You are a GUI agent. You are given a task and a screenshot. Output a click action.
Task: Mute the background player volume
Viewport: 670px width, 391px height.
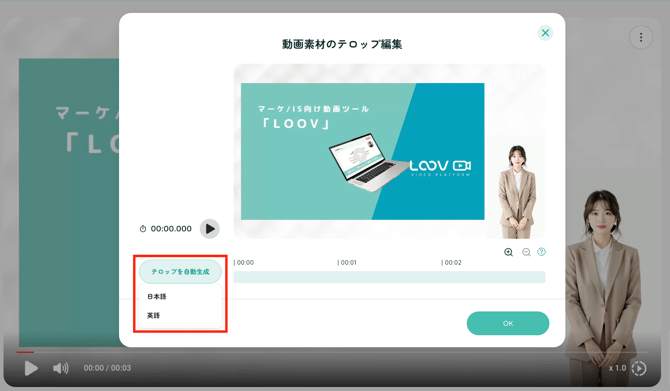click(x=60, y=368)
